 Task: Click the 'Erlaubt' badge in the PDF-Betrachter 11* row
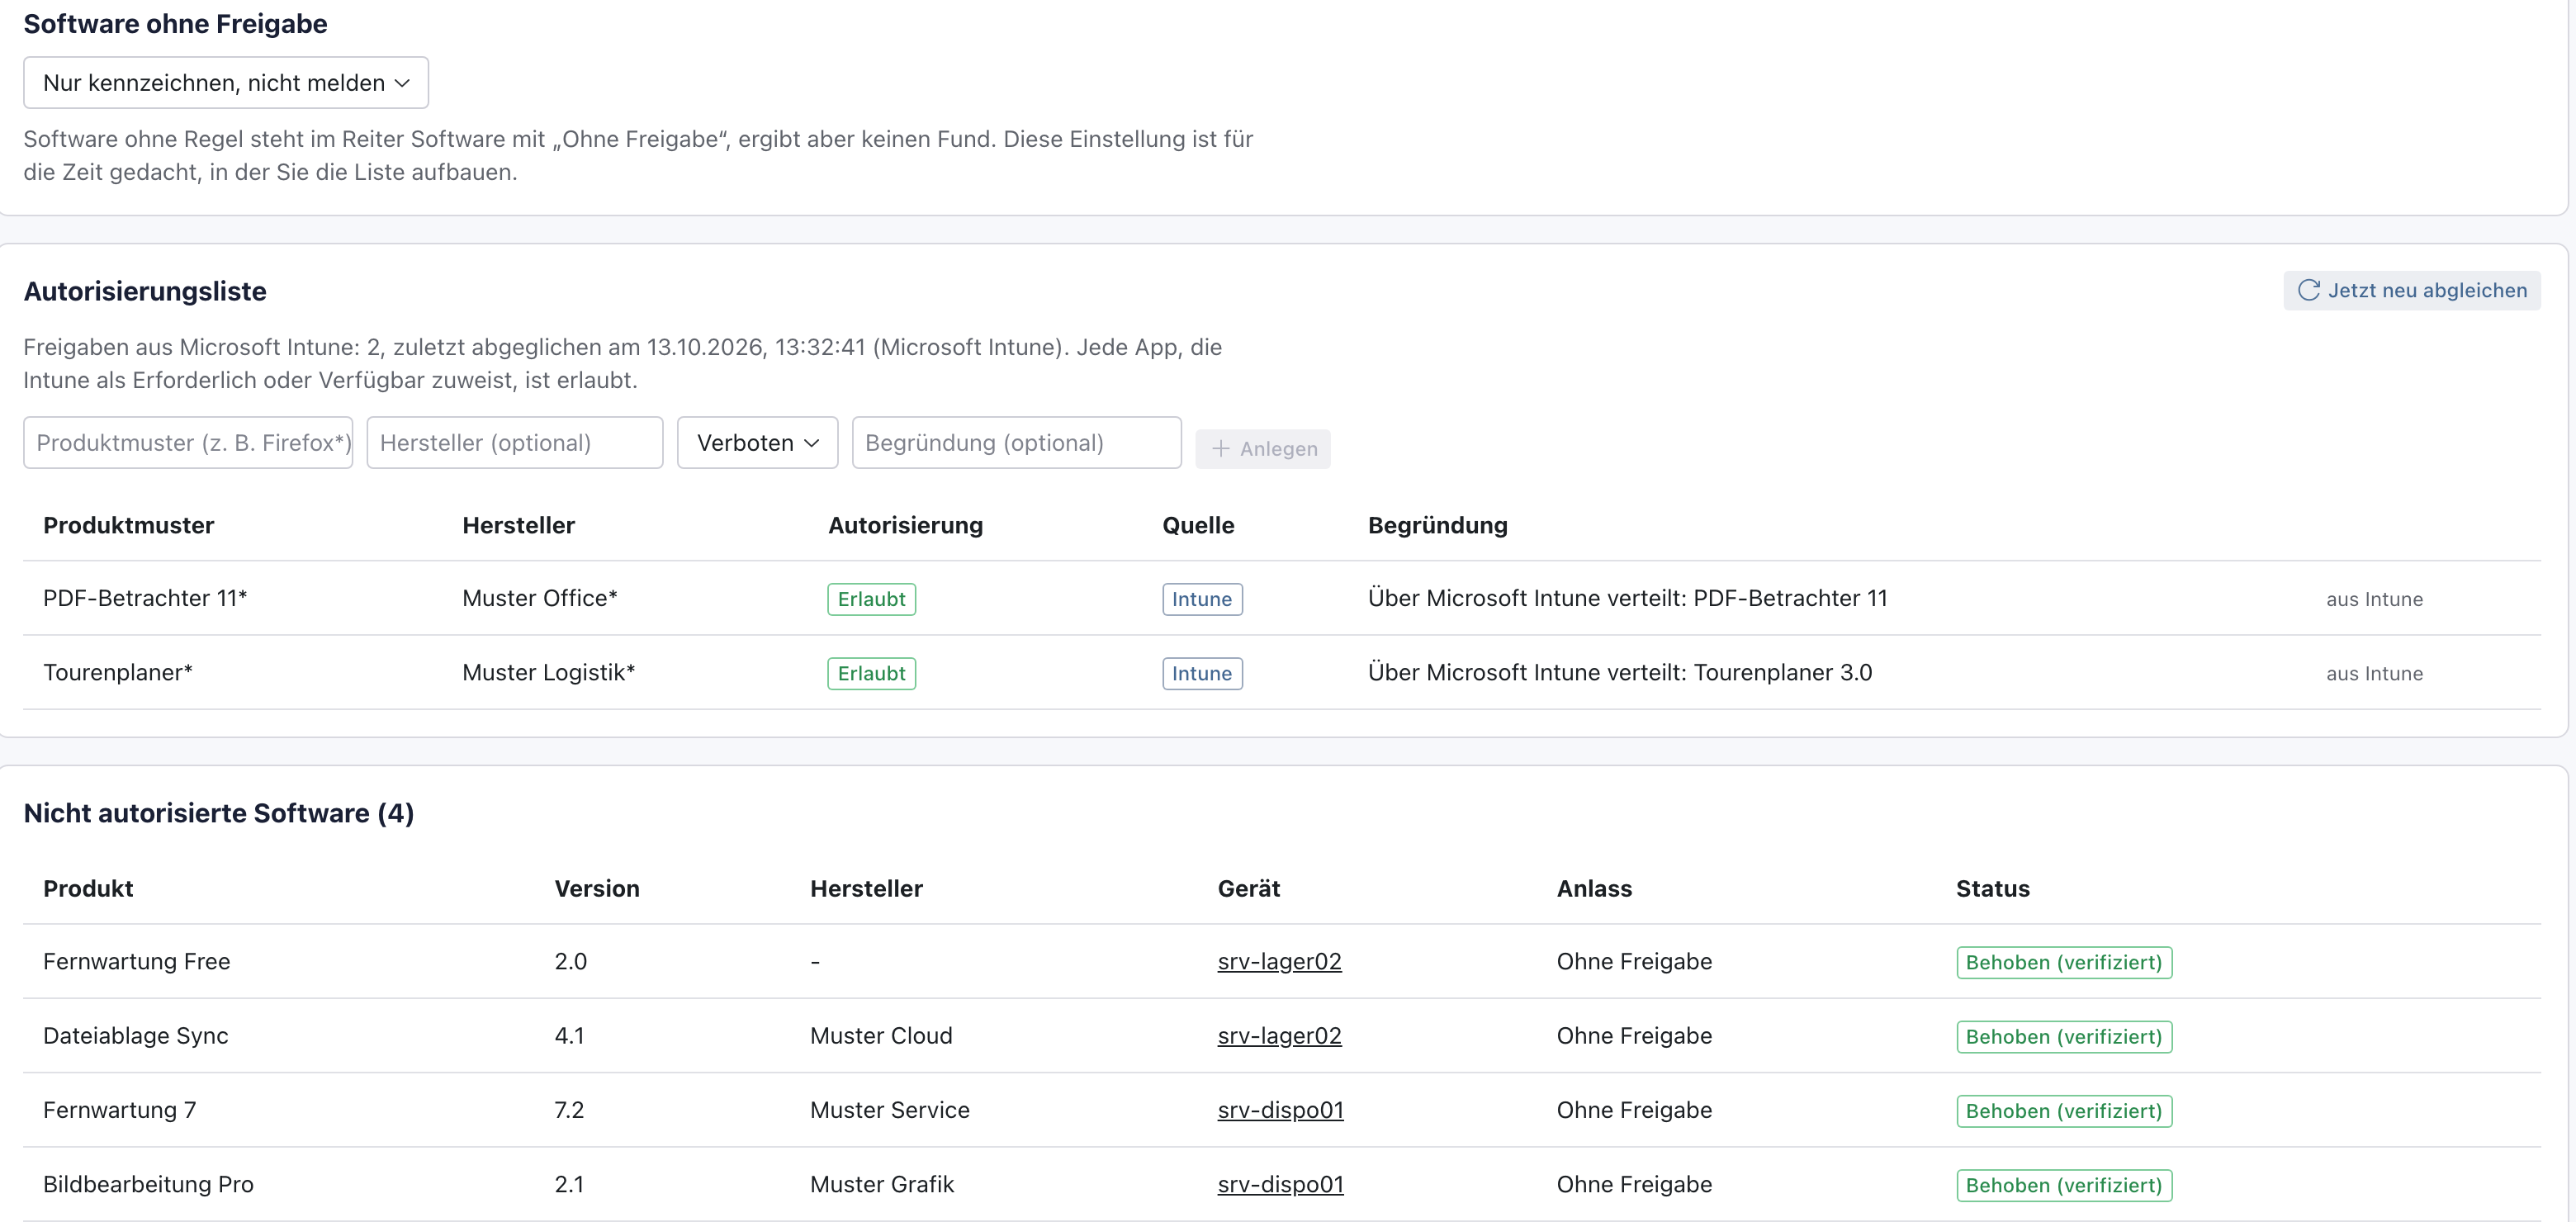pos(871,599)
